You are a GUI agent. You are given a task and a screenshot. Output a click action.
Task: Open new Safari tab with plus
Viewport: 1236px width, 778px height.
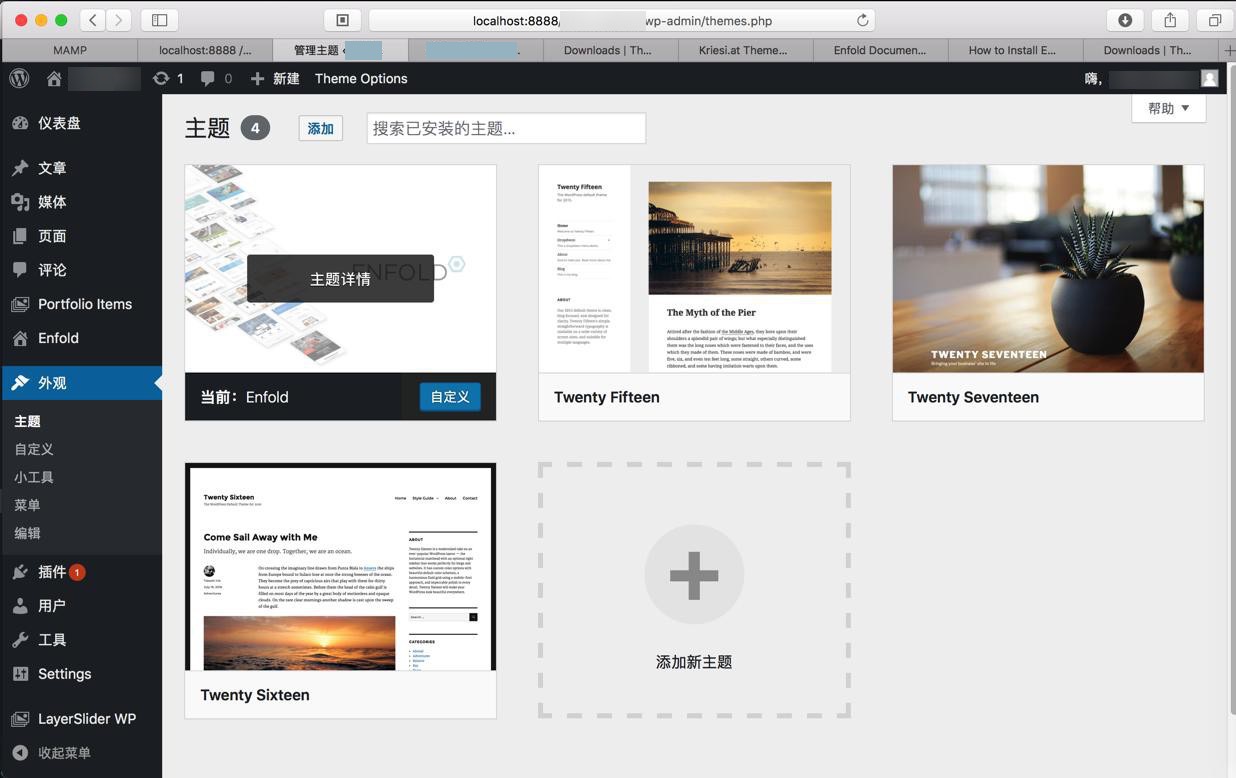(x=1229, y=50)
